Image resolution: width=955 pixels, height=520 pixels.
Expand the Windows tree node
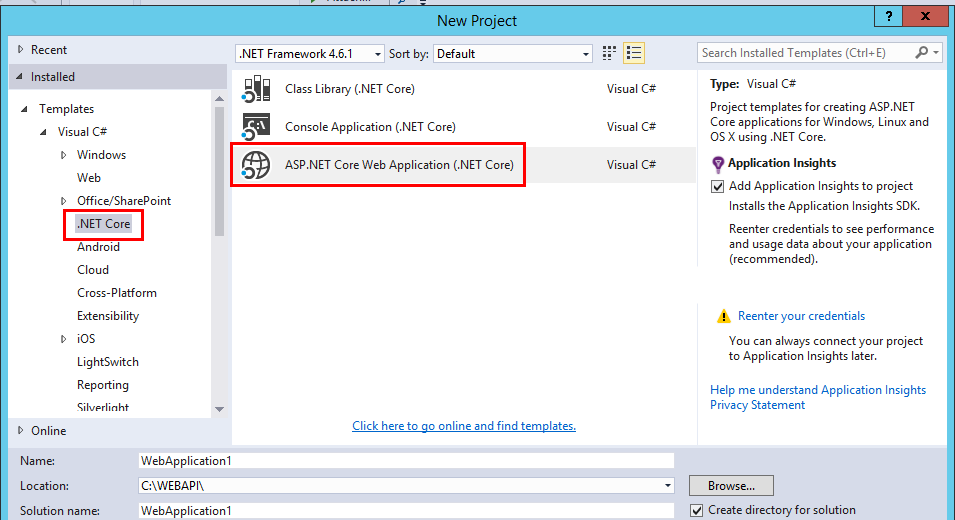[x=63, y=155]
